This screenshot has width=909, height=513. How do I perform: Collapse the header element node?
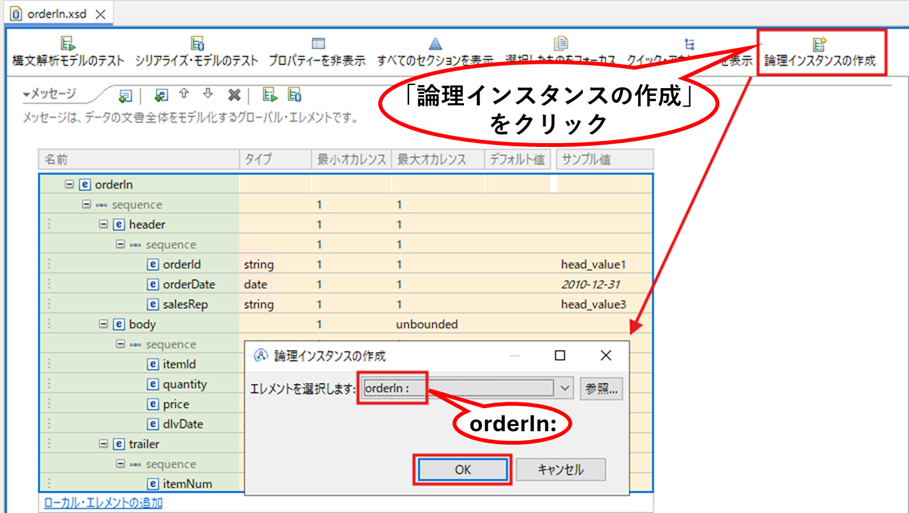tap(103, 224)
